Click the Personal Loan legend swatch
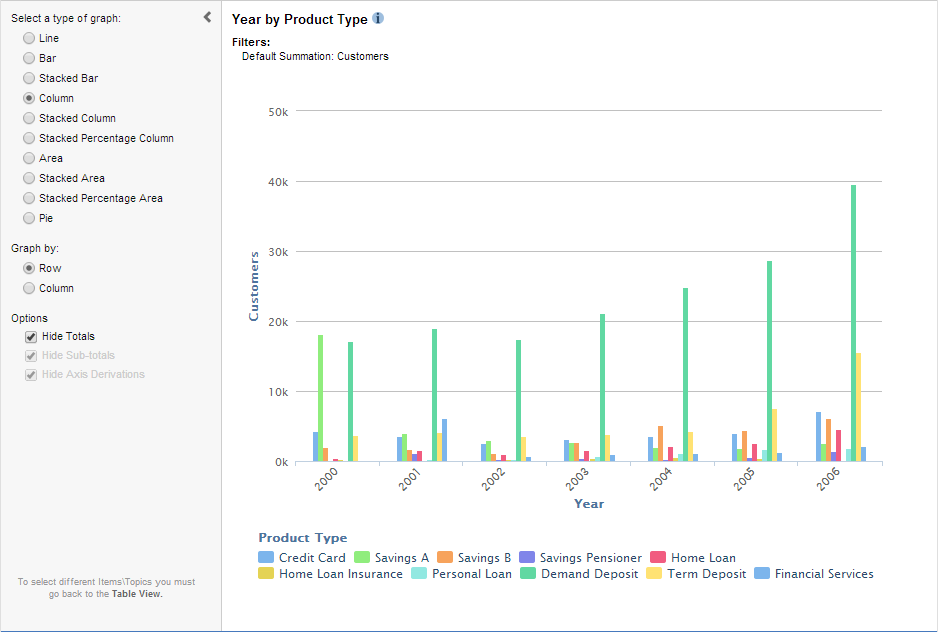Viewport: 938px width, 632px height. 419,574
